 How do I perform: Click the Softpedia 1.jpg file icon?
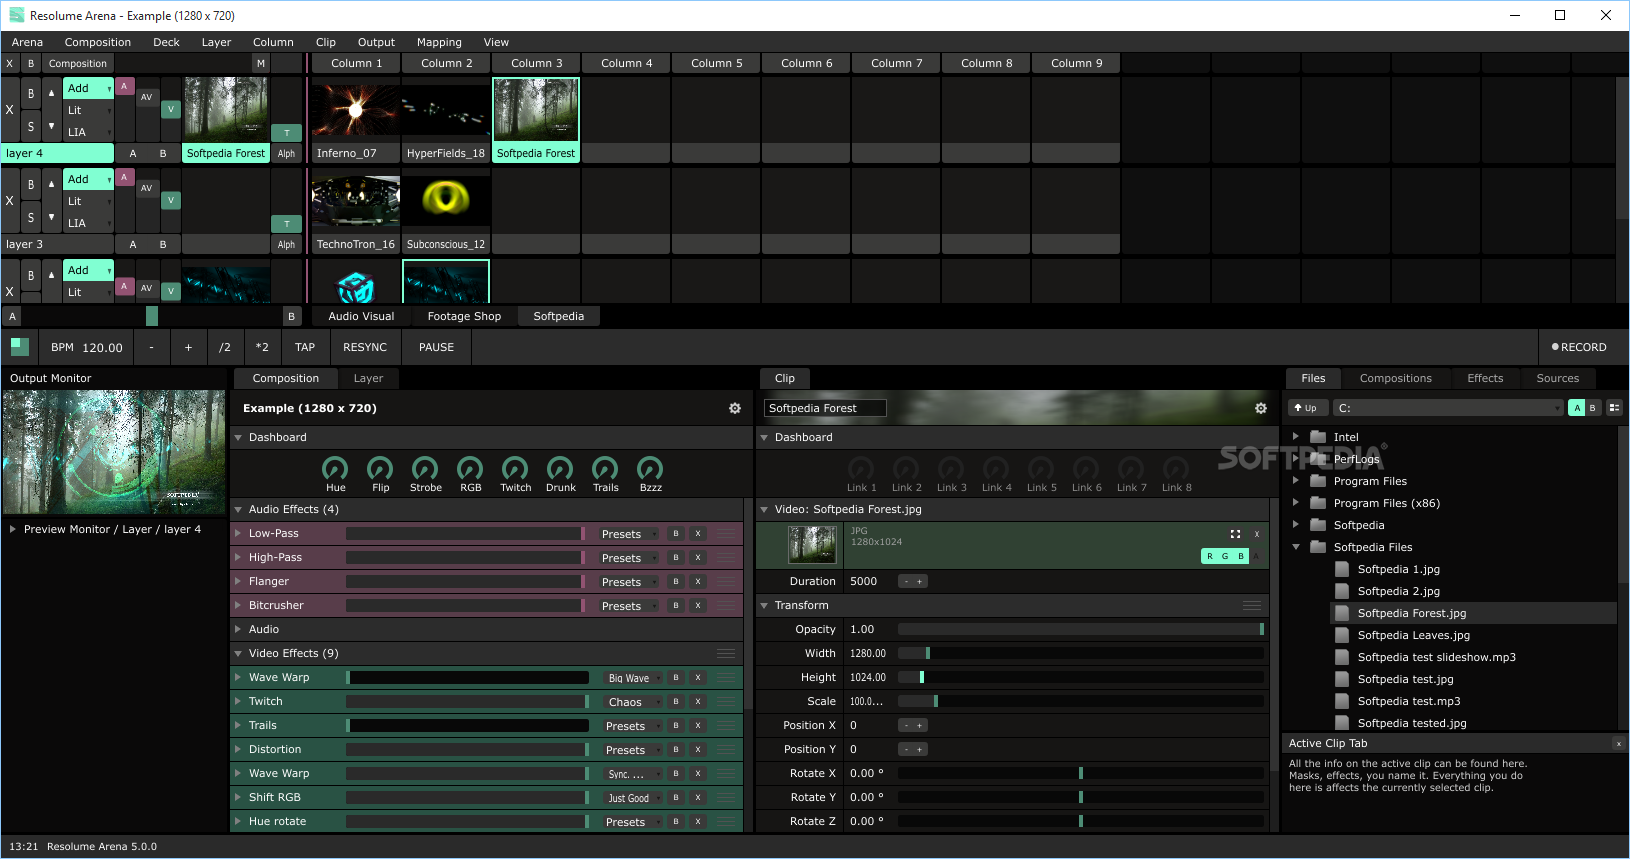[x=1342, y=569]
